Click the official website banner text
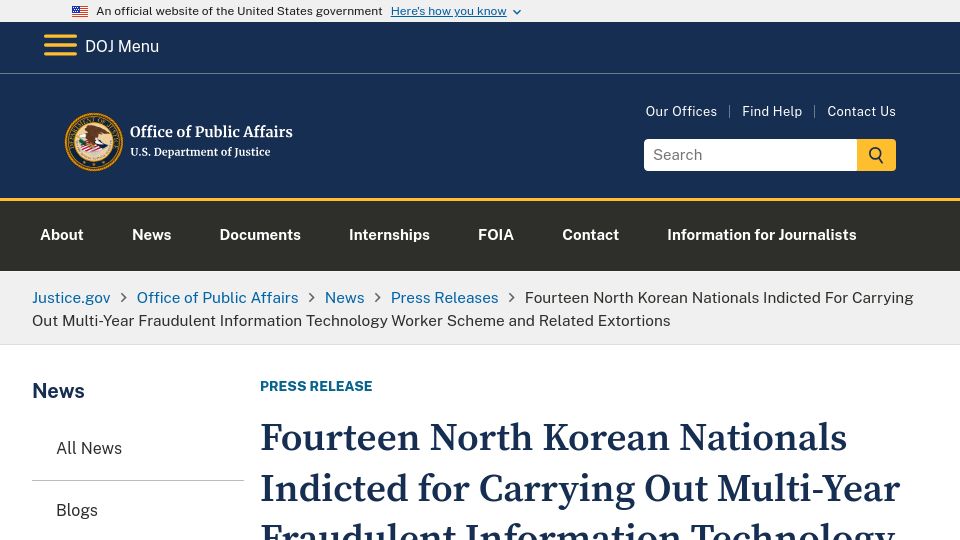 [x=239, y=11]
